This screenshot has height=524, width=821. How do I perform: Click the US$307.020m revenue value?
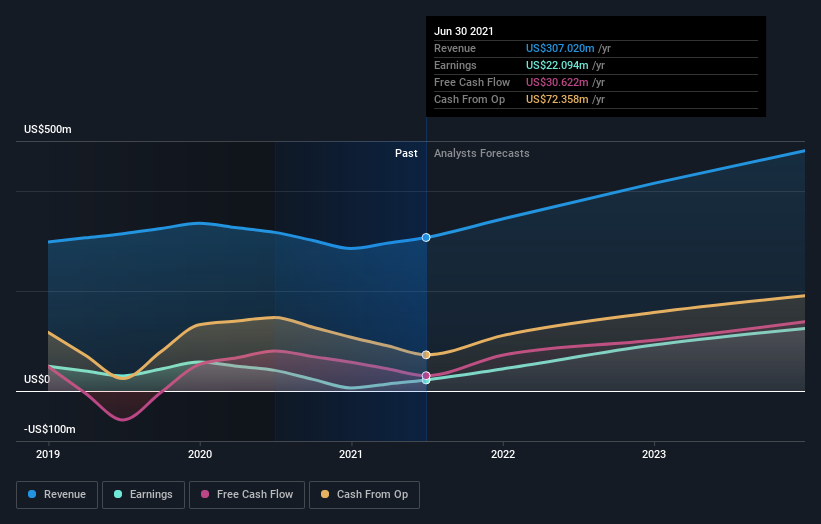(560, 48)
